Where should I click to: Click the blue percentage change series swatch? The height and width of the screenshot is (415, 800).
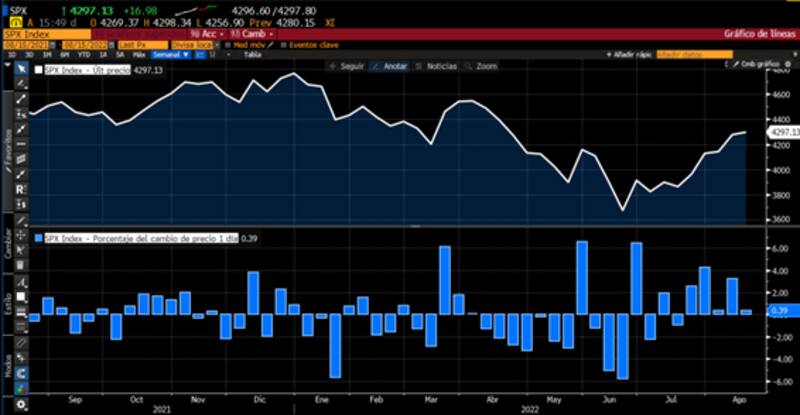tap(39, 239)
